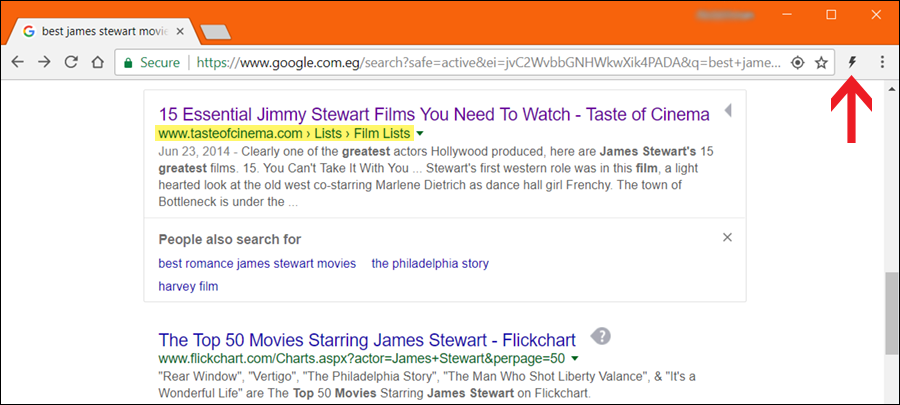This screenshot has width=900, height=405.
Task: Click gray triangle beside Taste of Cinema result
Action: tap(728, 111)
